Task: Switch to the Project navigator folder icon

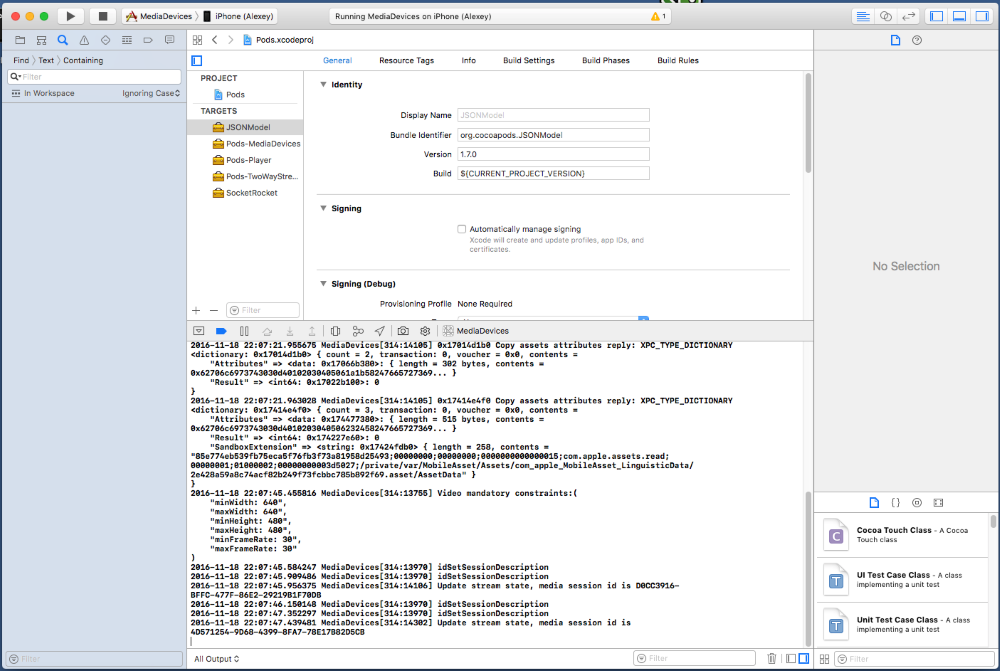Action: pyautogui.click(x=19, y=40)
